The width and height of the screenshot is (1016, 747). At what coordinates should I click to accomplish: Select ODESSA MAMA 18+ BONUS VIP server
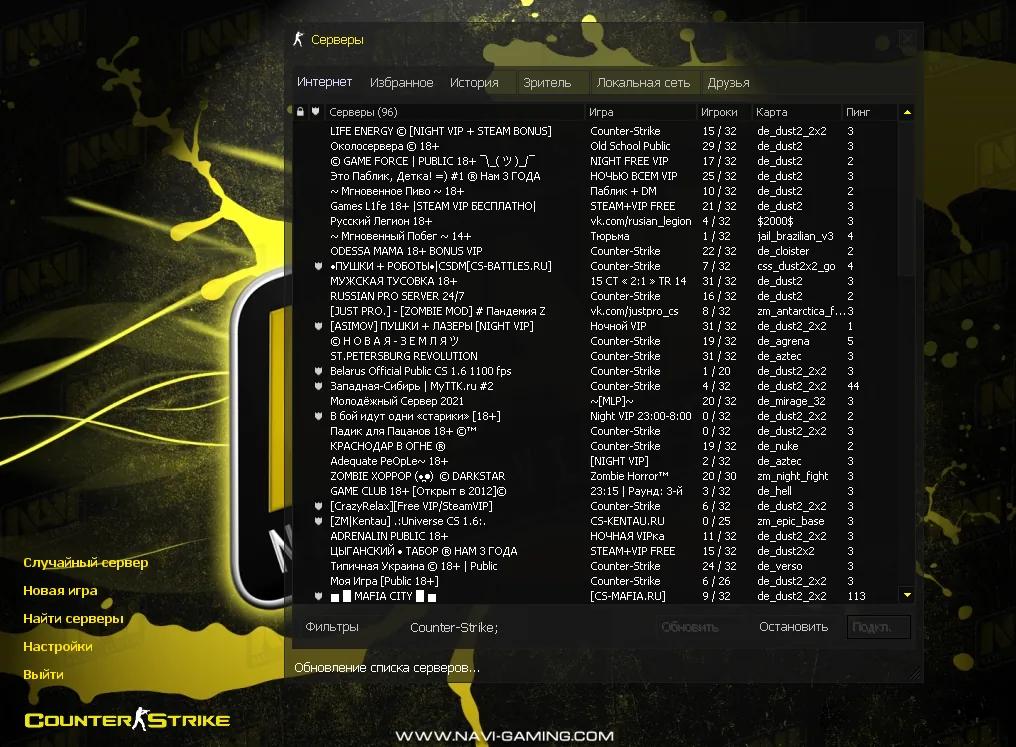595,251
